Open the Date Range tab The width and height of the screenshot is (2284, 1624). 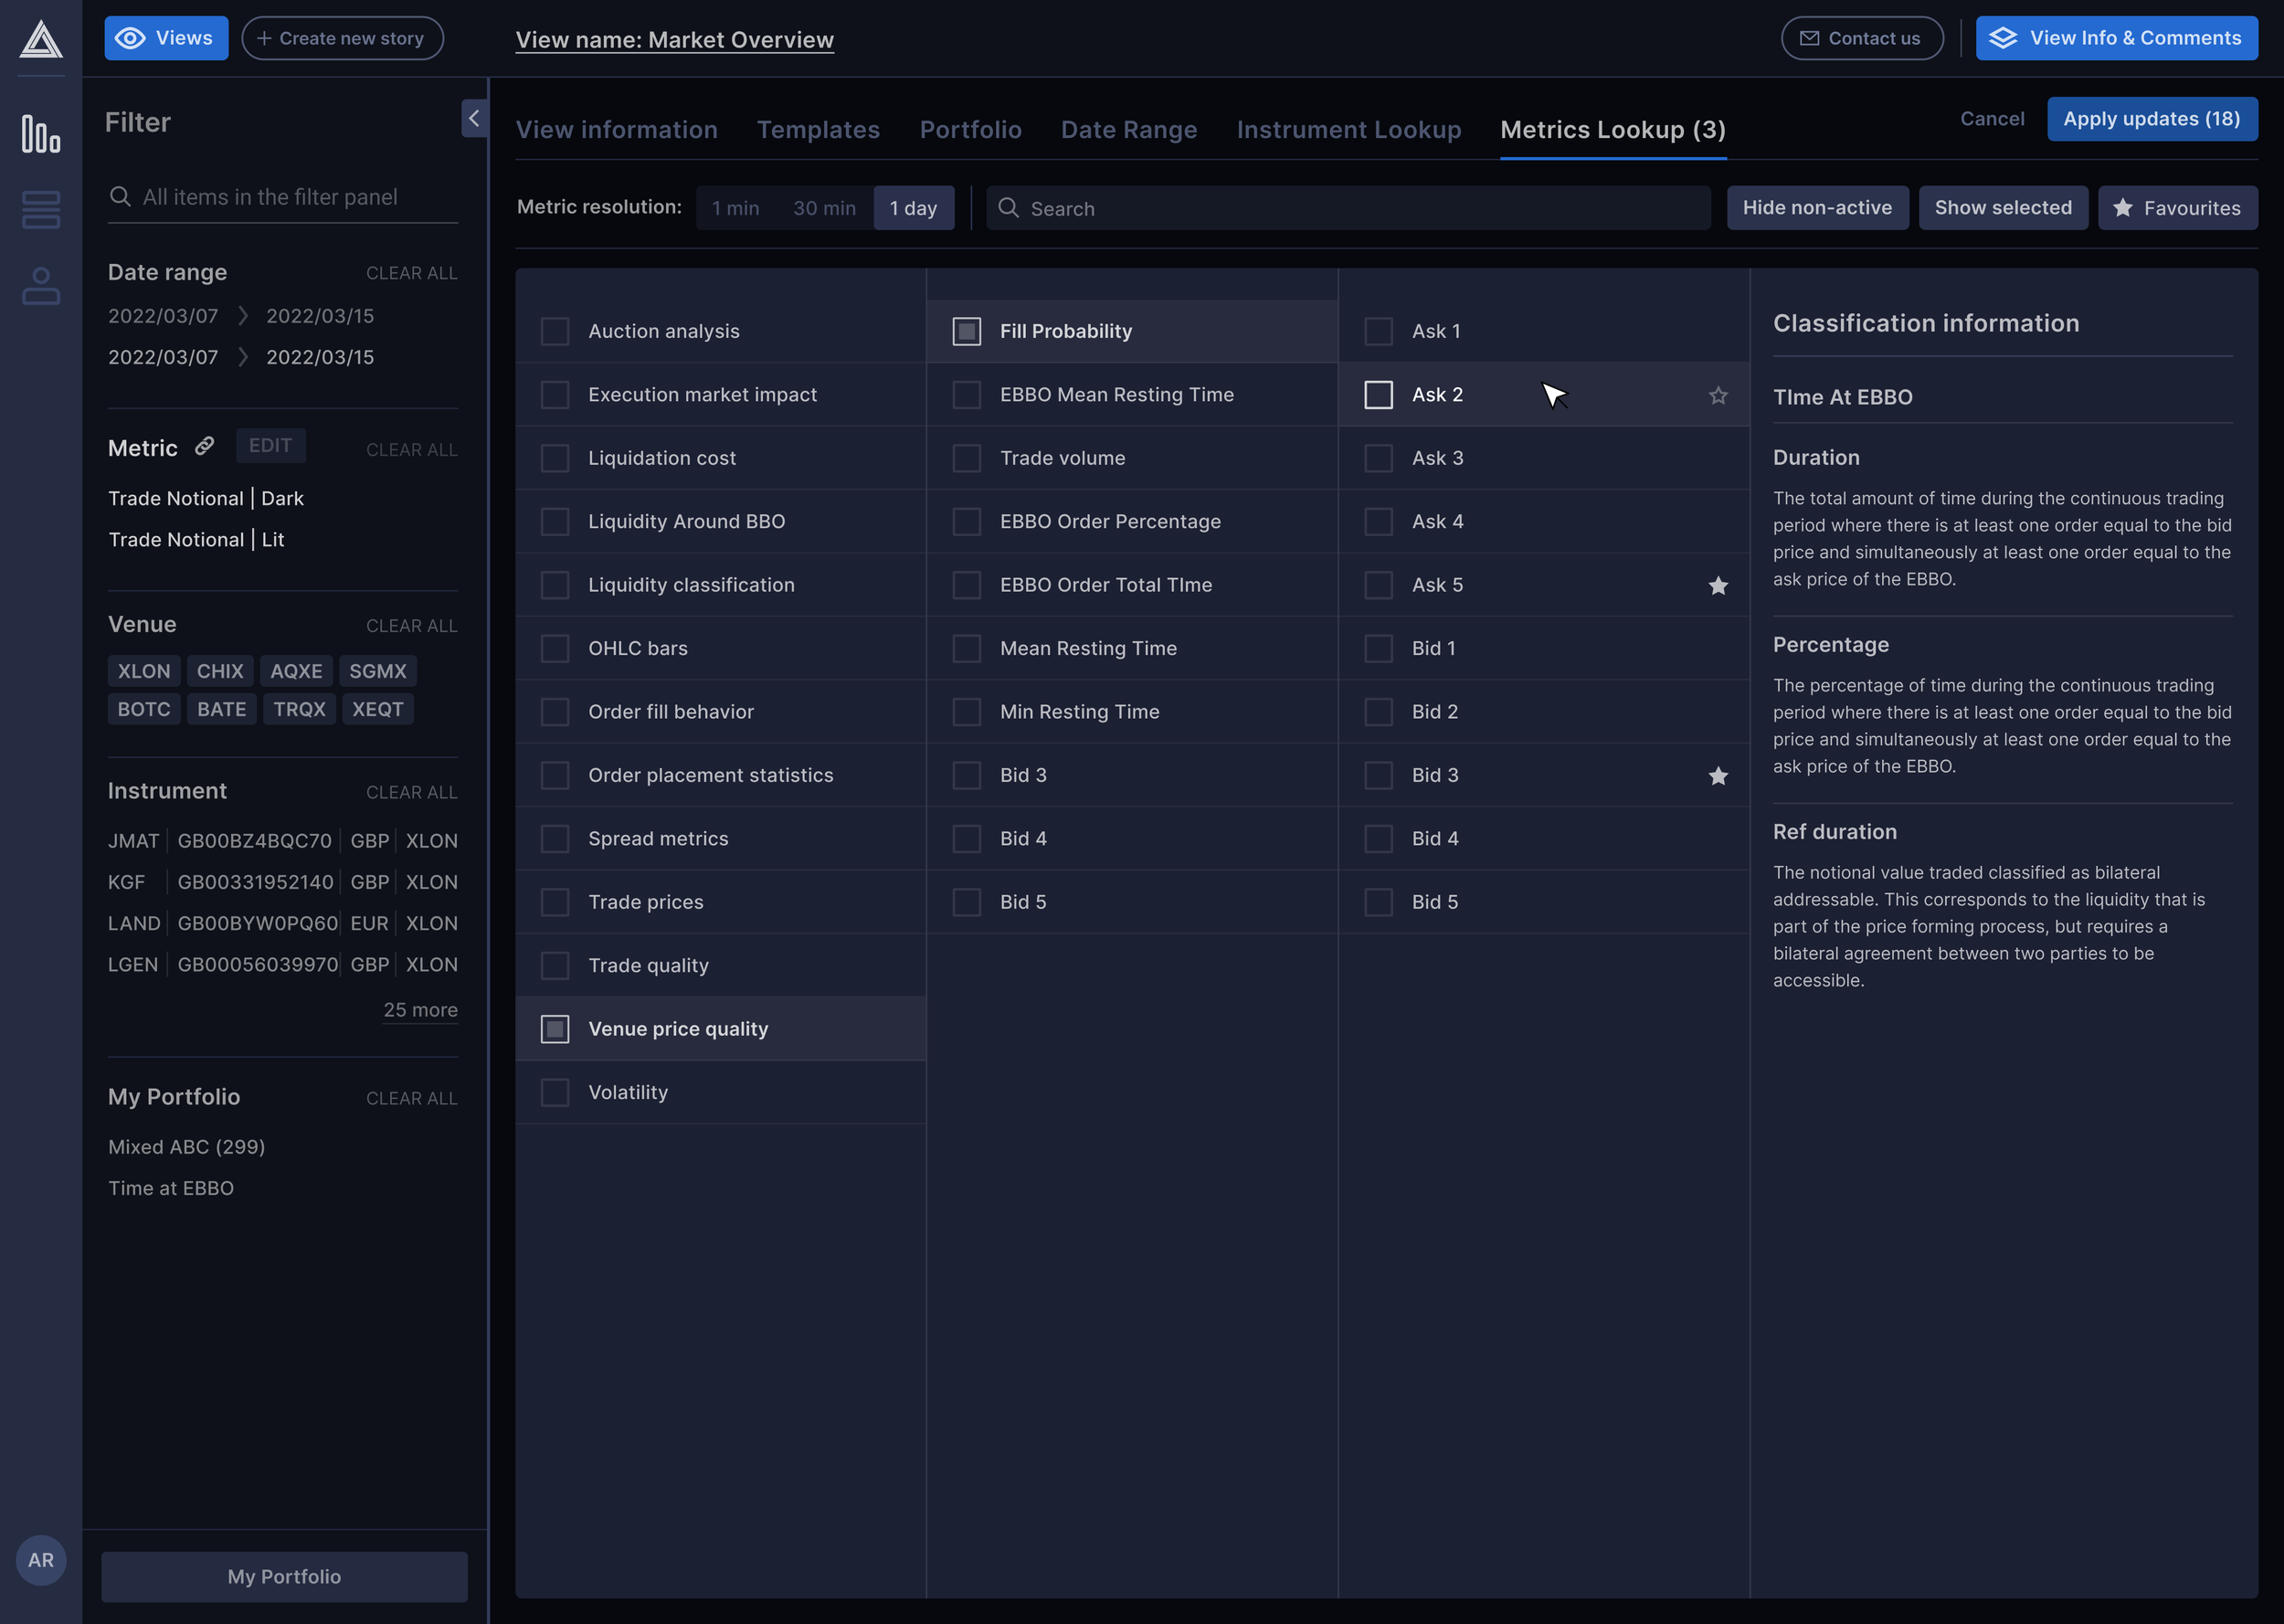[x=1128, y=130]
